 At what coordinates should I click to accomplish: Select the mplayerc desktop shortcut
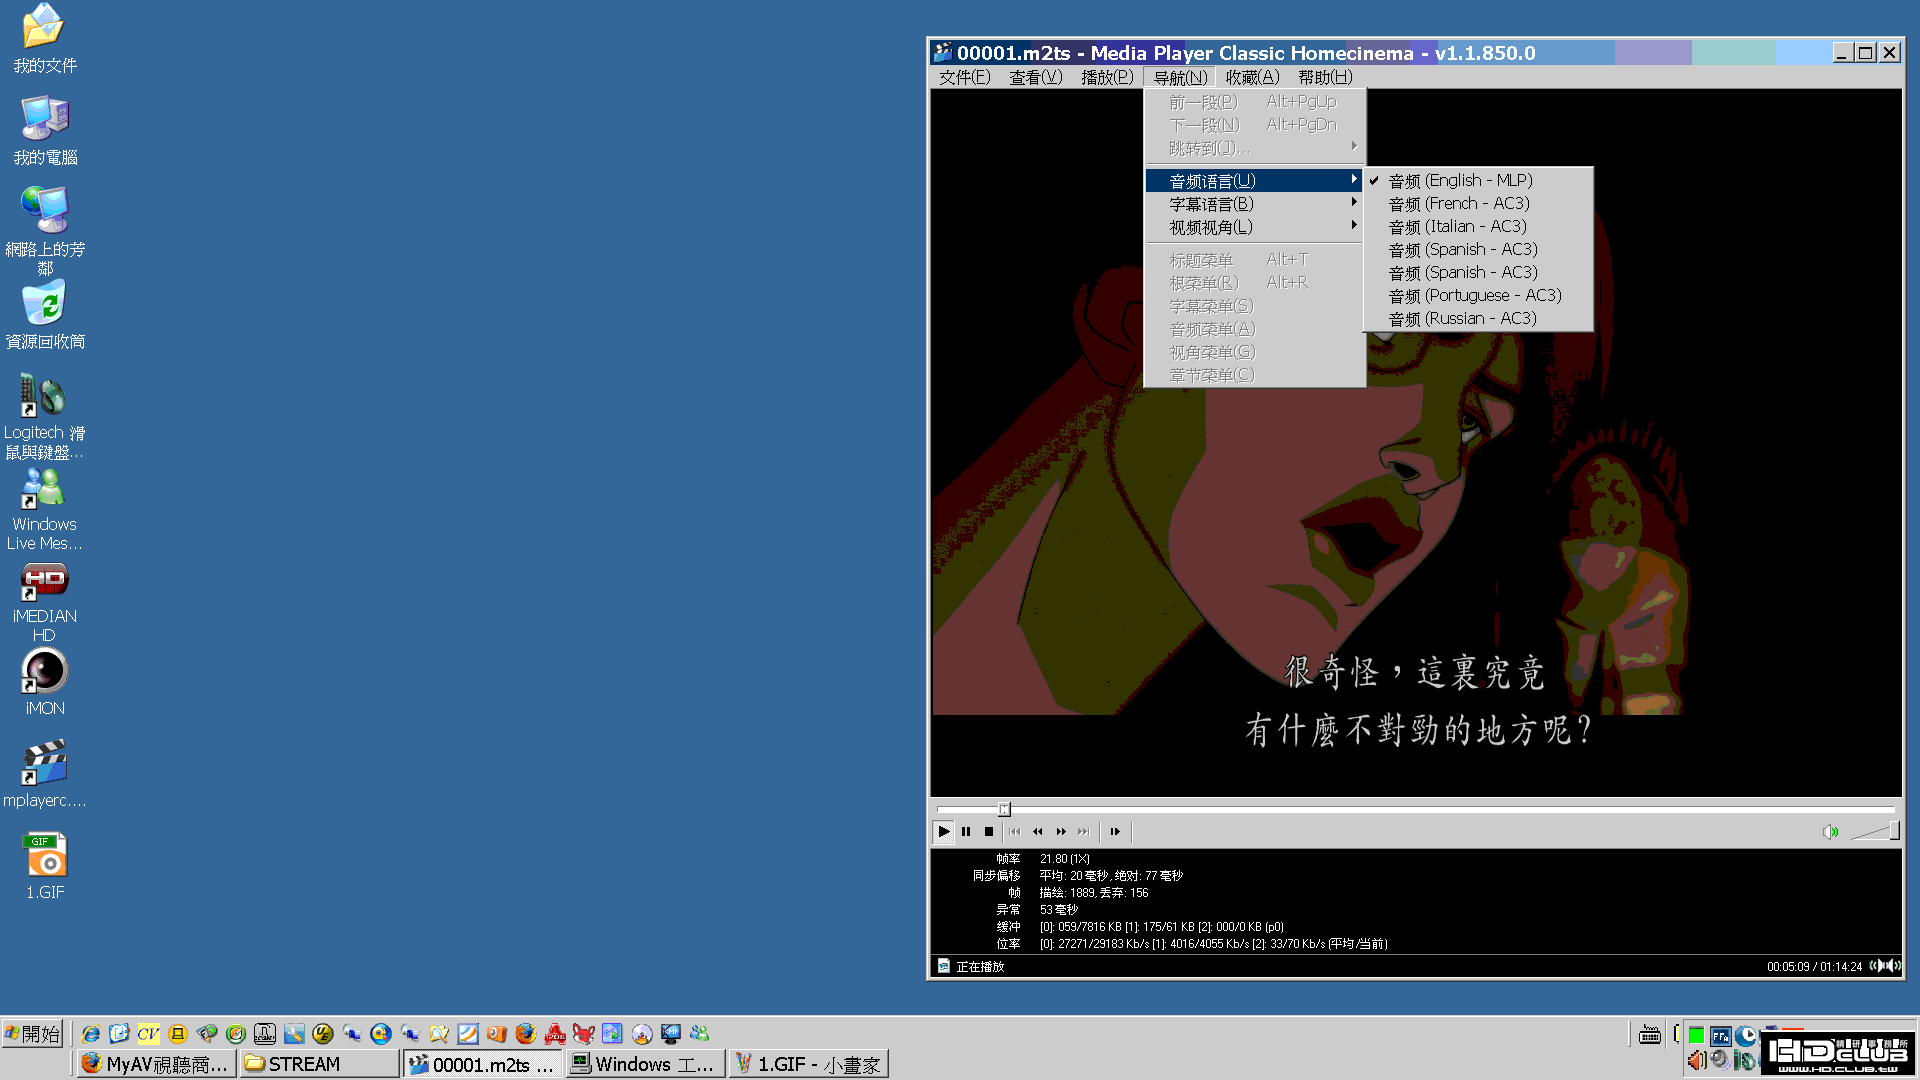pyautogui.click(x=44, y=774)
